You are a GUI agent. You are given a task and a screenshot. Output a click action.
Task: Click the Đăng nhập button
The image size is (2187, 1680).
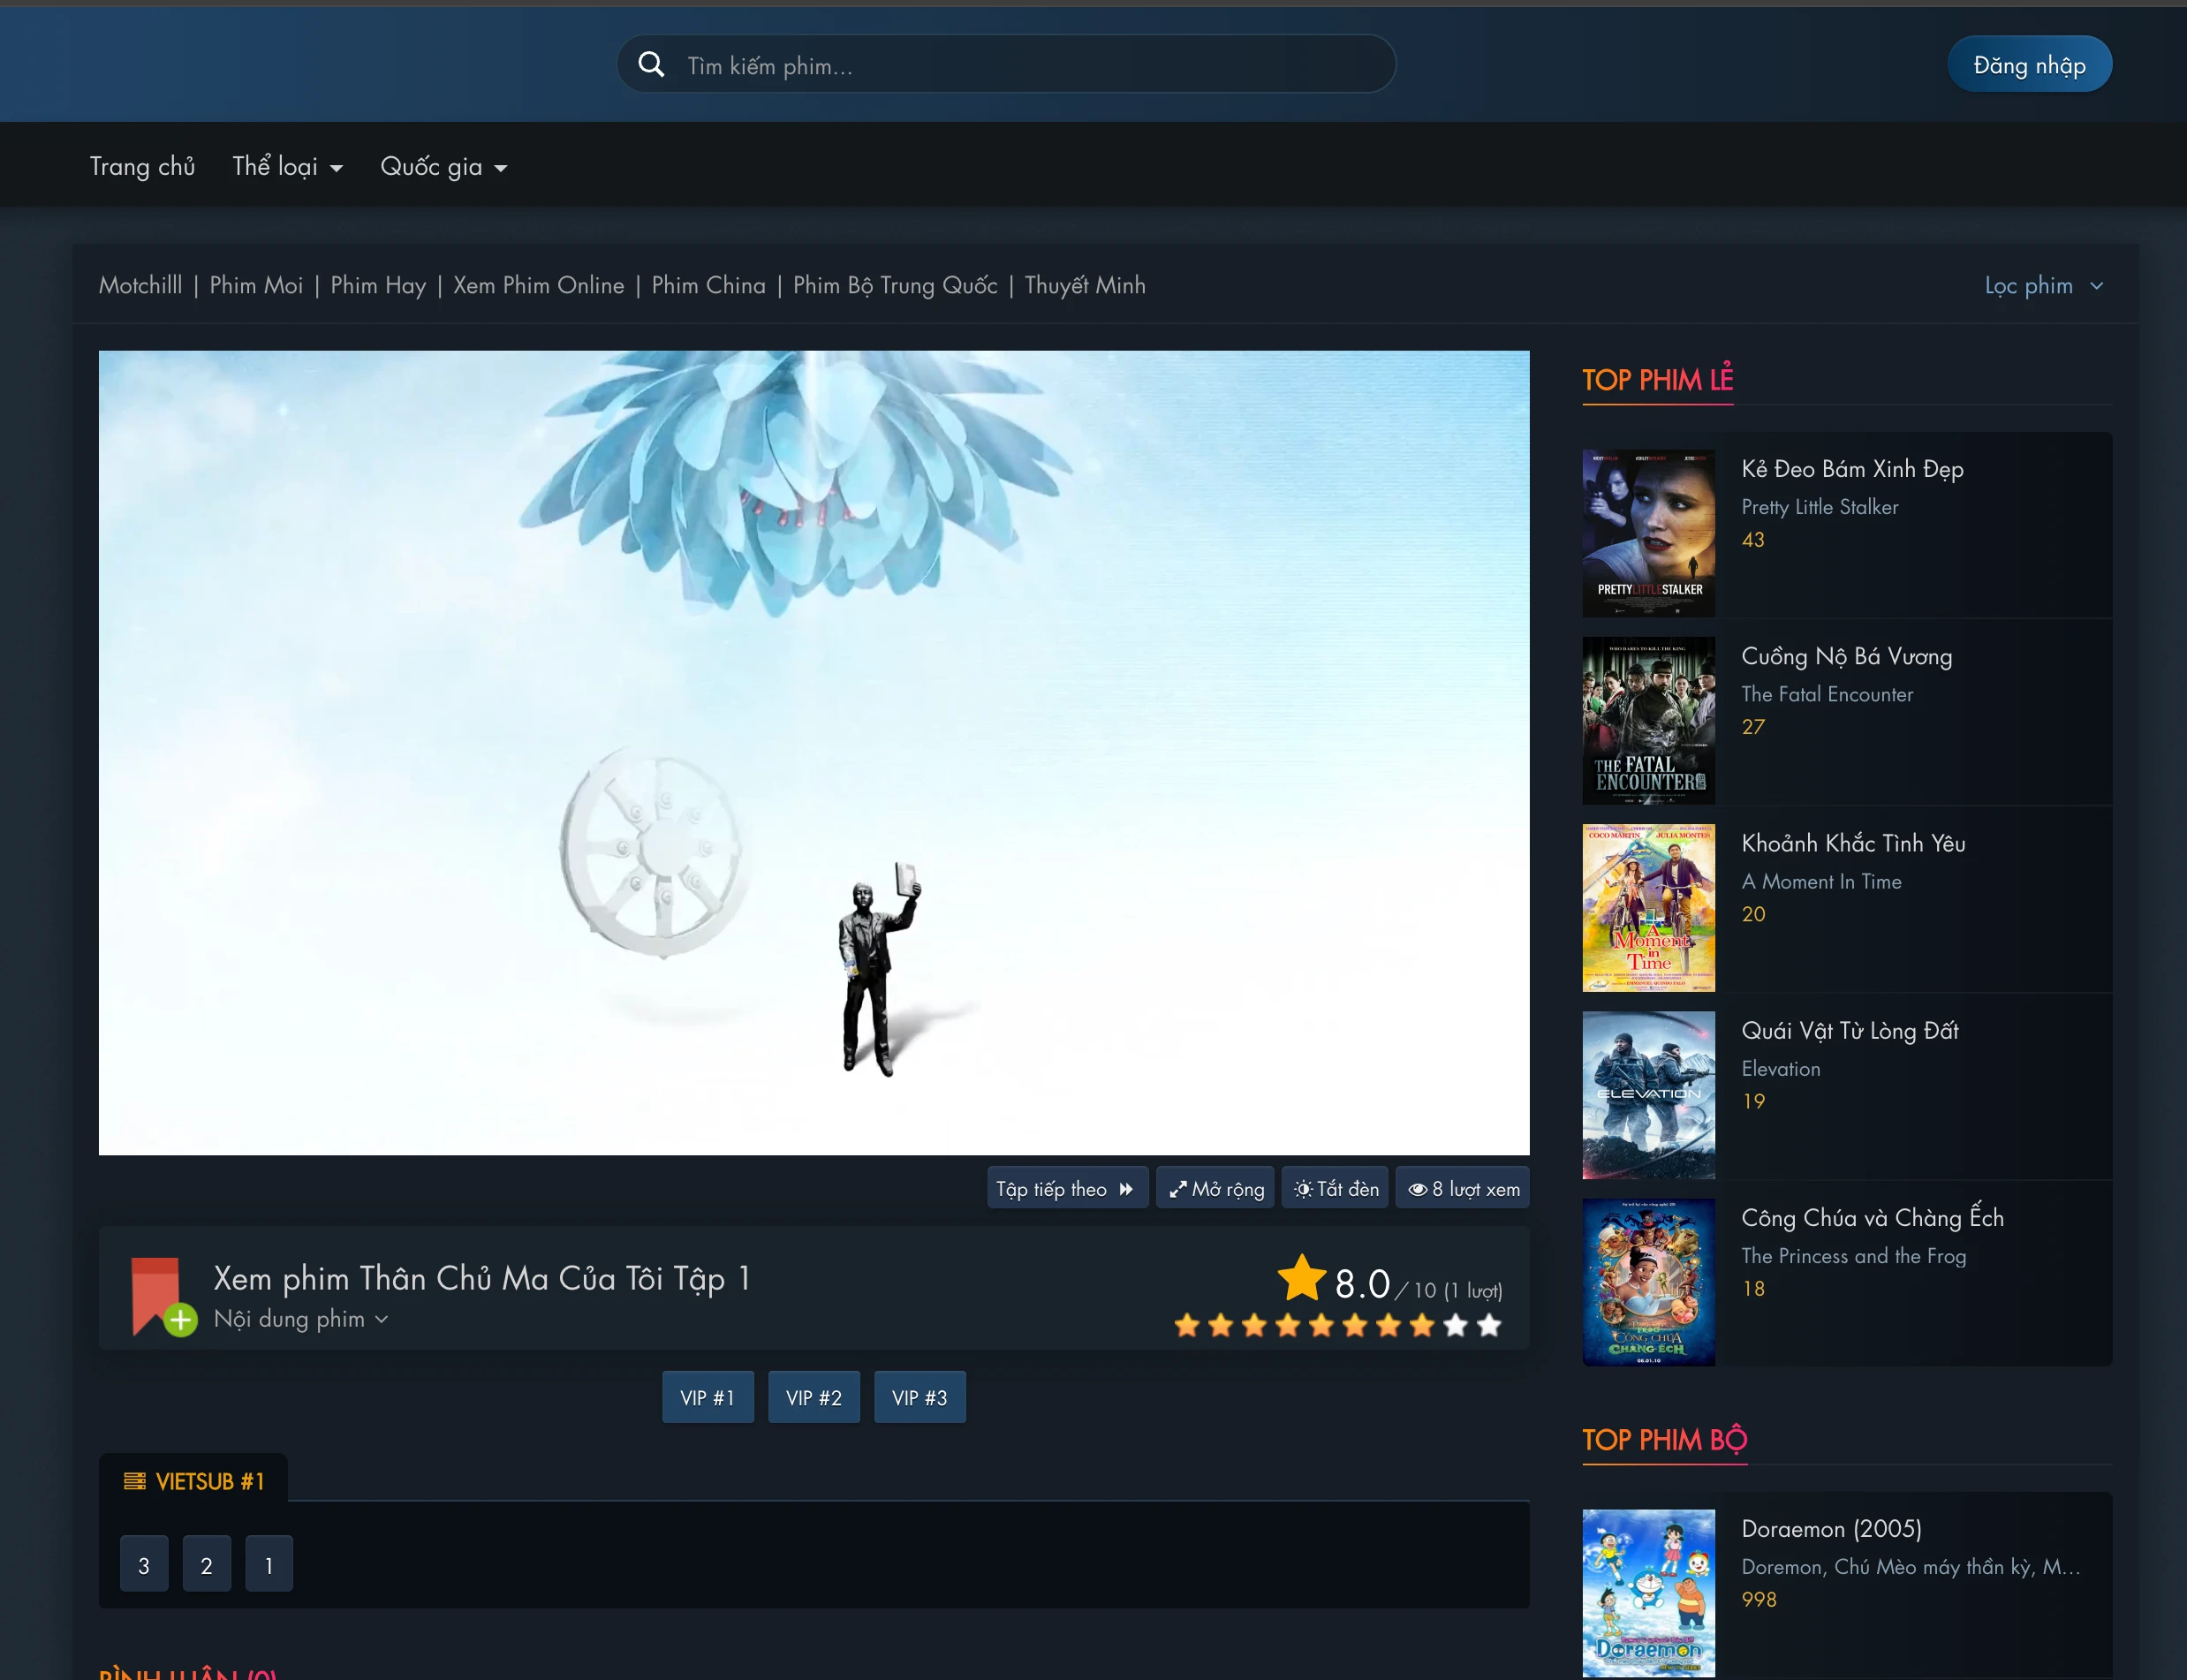pyautogui.click(x=2029, y=63)
